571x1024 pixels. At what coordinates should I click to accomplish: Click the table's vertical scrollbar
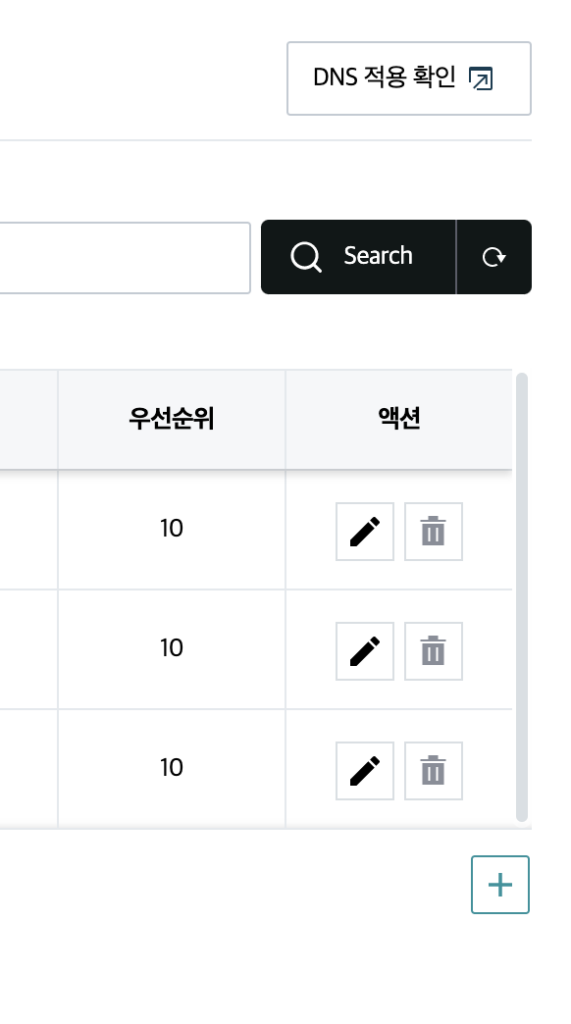[x=521, y=597]
